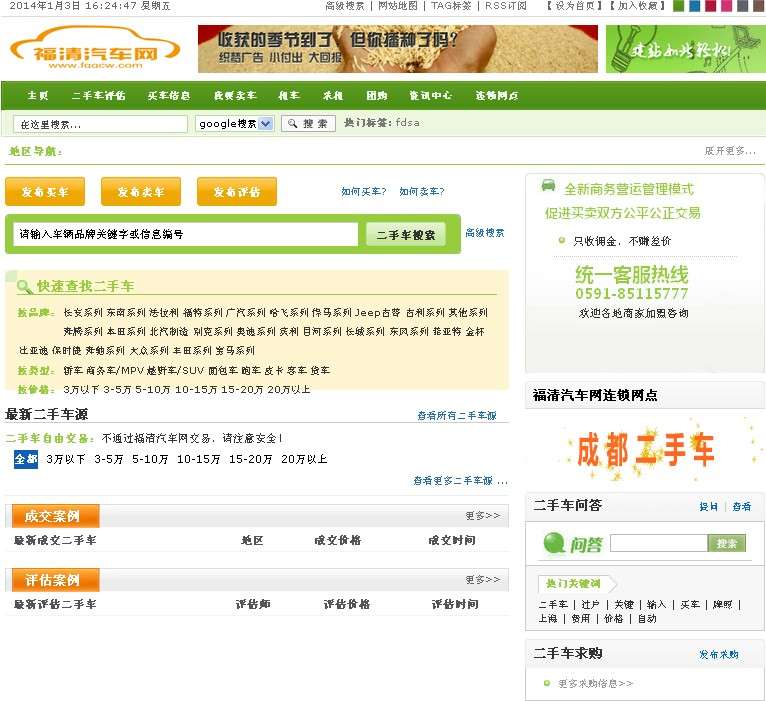This screenshot has width=766, height=701.
Task: Click the green car icon in sidebar
Action: (549, 186)
